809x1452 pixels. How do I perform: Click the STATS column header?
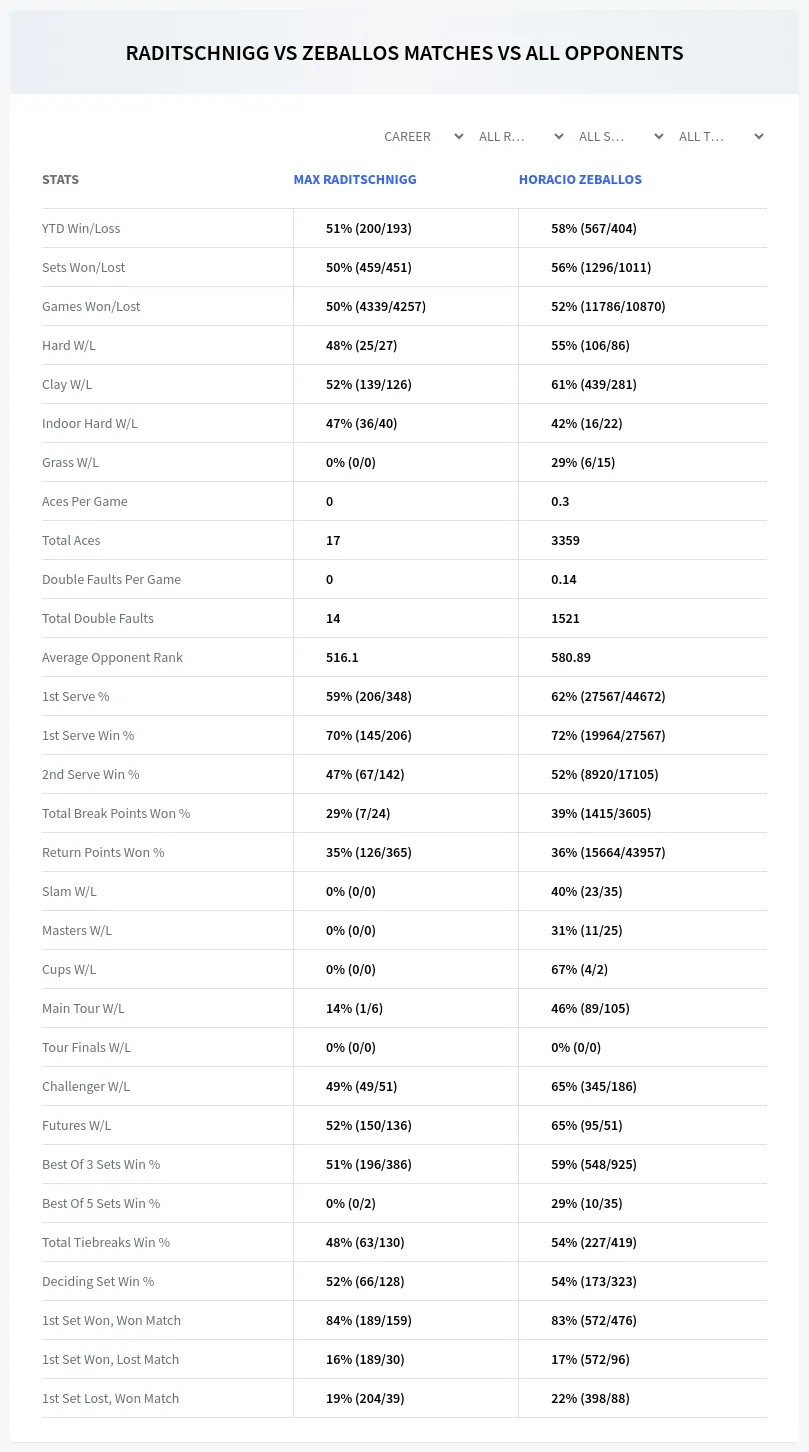[60, 180]
